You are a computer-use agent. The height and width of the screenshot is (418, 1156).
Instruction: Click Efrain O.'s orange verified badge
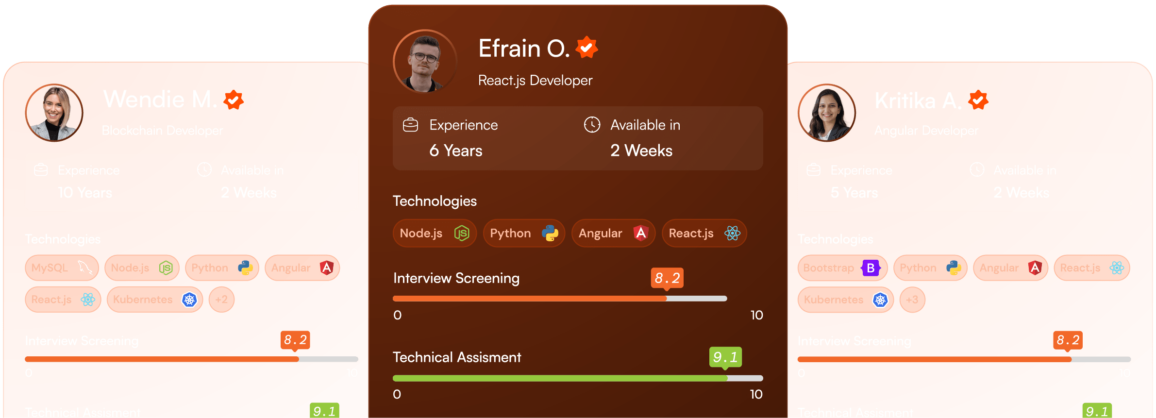coord(586,47)
